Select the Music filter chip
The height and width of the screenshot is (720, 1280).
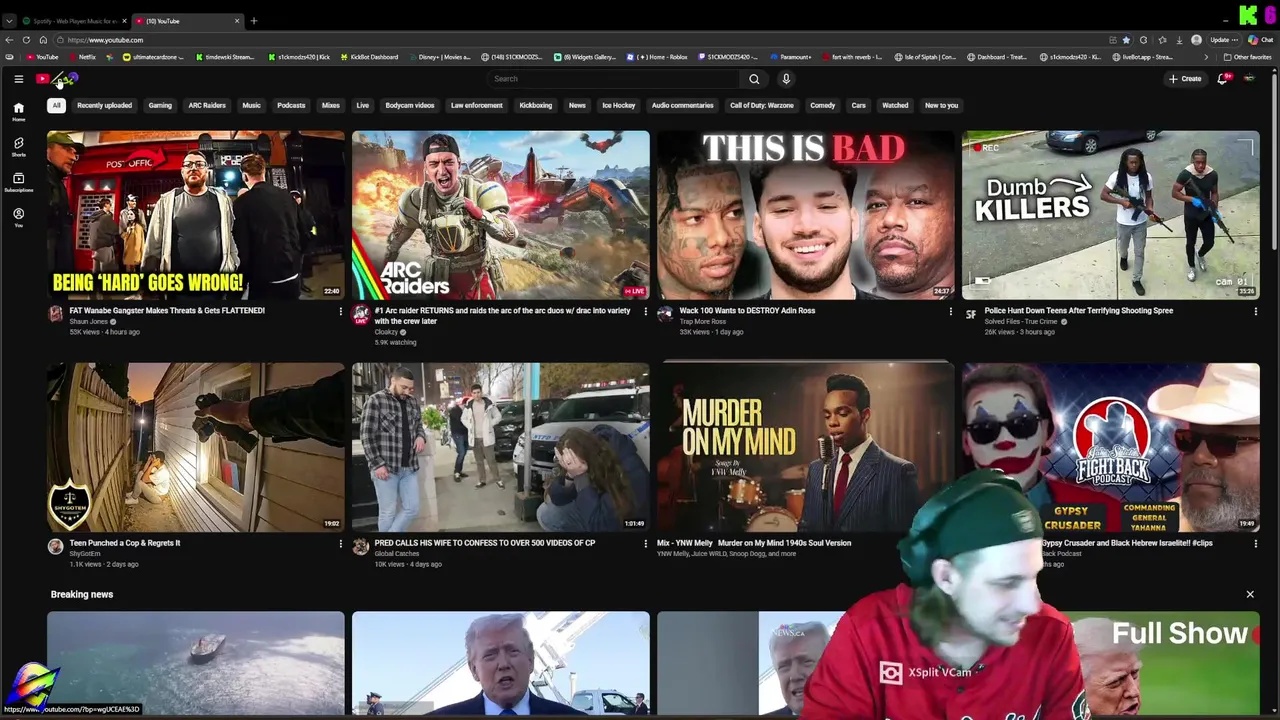(251, 105)
